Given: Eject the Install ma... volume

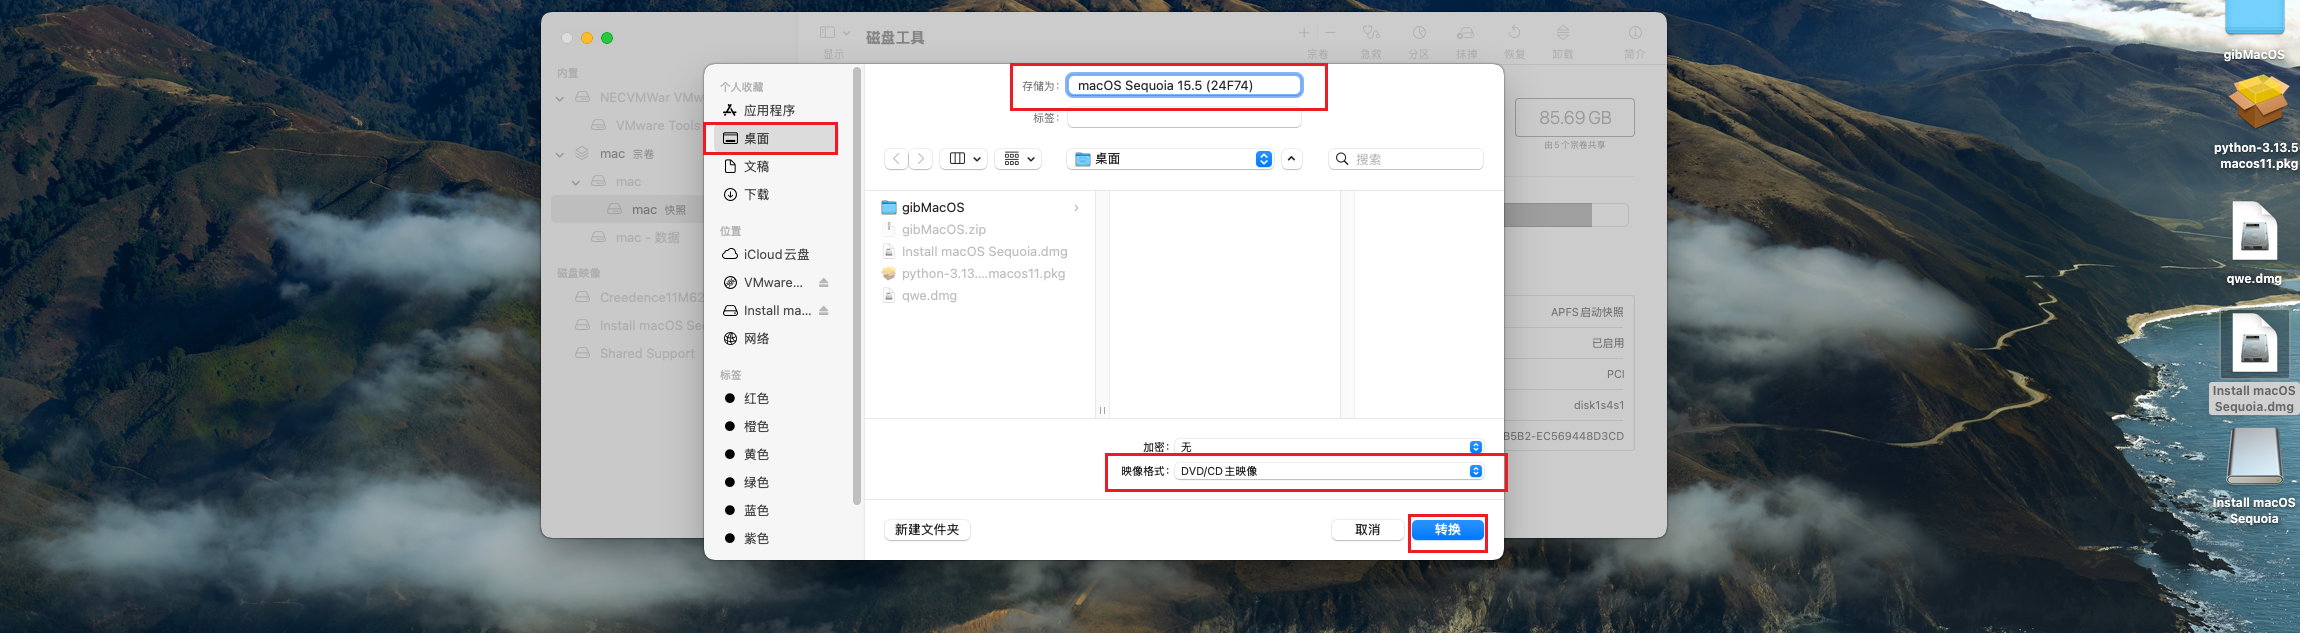Looking at the screenshot, I should click(x=824, y=311).
